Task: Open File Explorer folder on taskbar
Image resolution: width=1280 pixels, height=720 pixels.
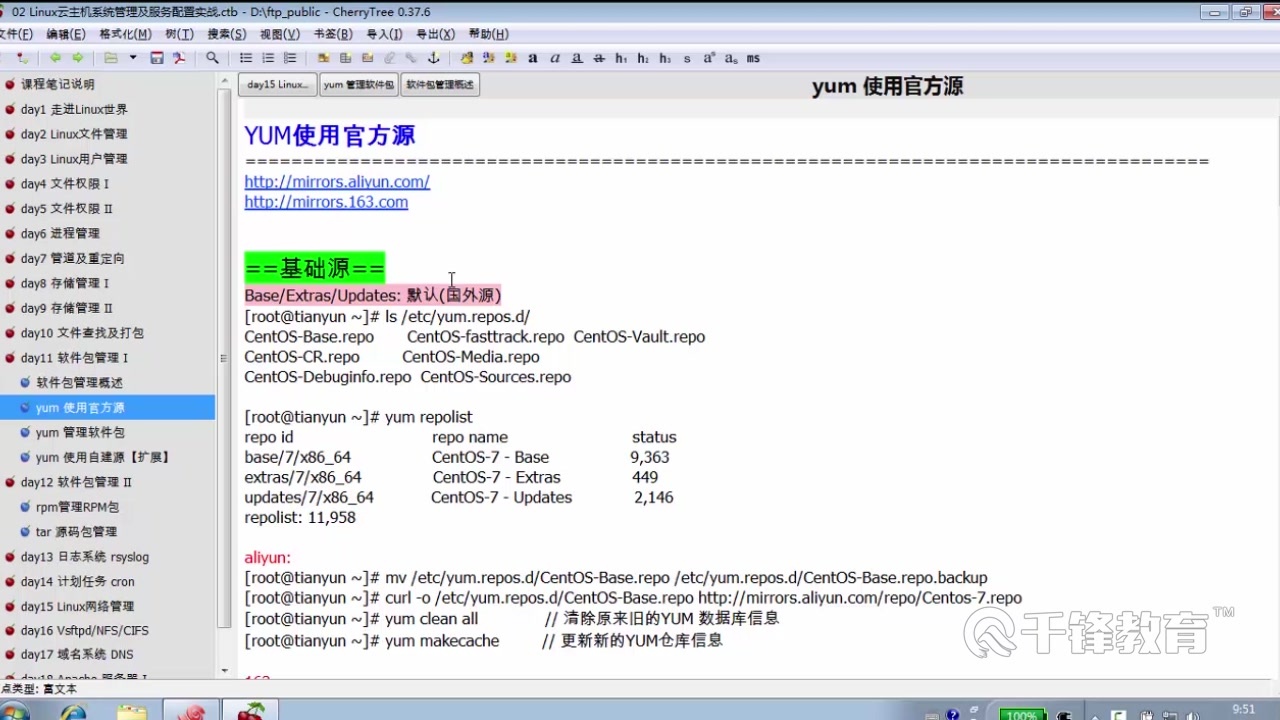Action: (131, 711)
